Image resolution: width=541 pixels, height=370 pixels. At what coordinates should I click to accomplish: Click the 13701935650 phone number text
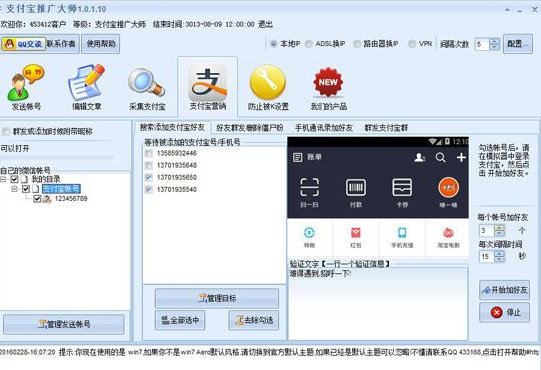[177, 177]
